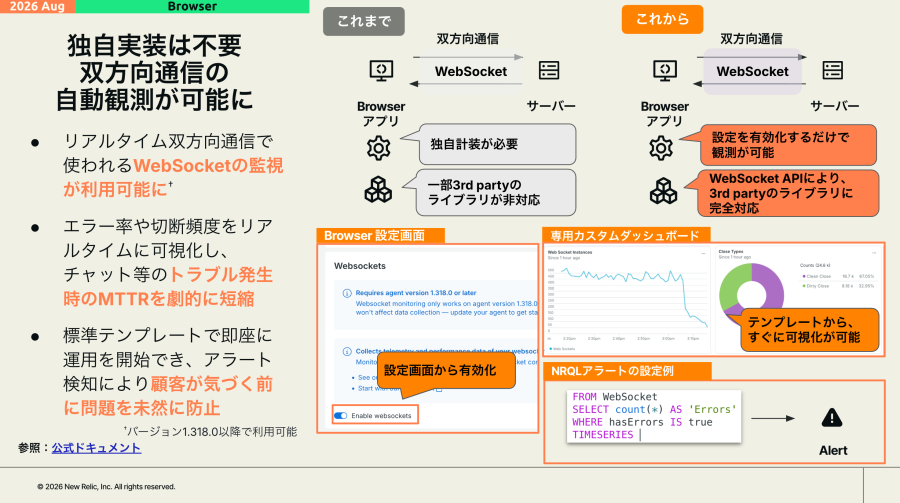Image resolution: width=900 pixels, height=503 pixels.
Task: Click the orange トラブル発生 highlighted text
Action: pos(221,274)
